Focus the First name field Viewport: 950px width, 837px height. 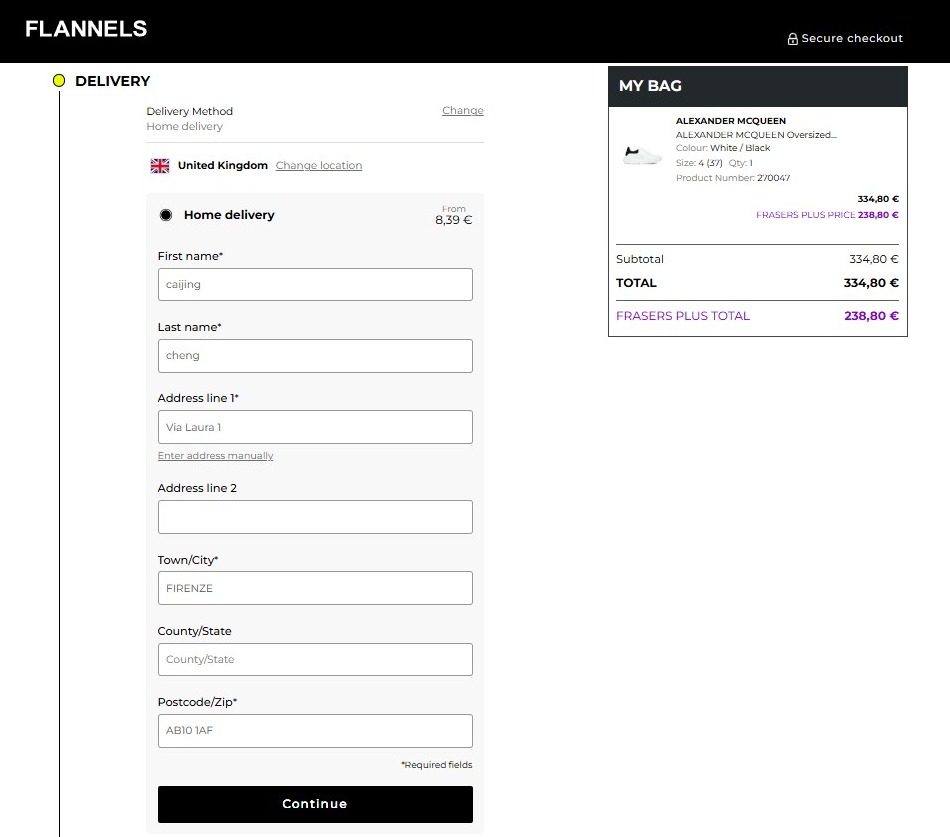coord(315,284)
